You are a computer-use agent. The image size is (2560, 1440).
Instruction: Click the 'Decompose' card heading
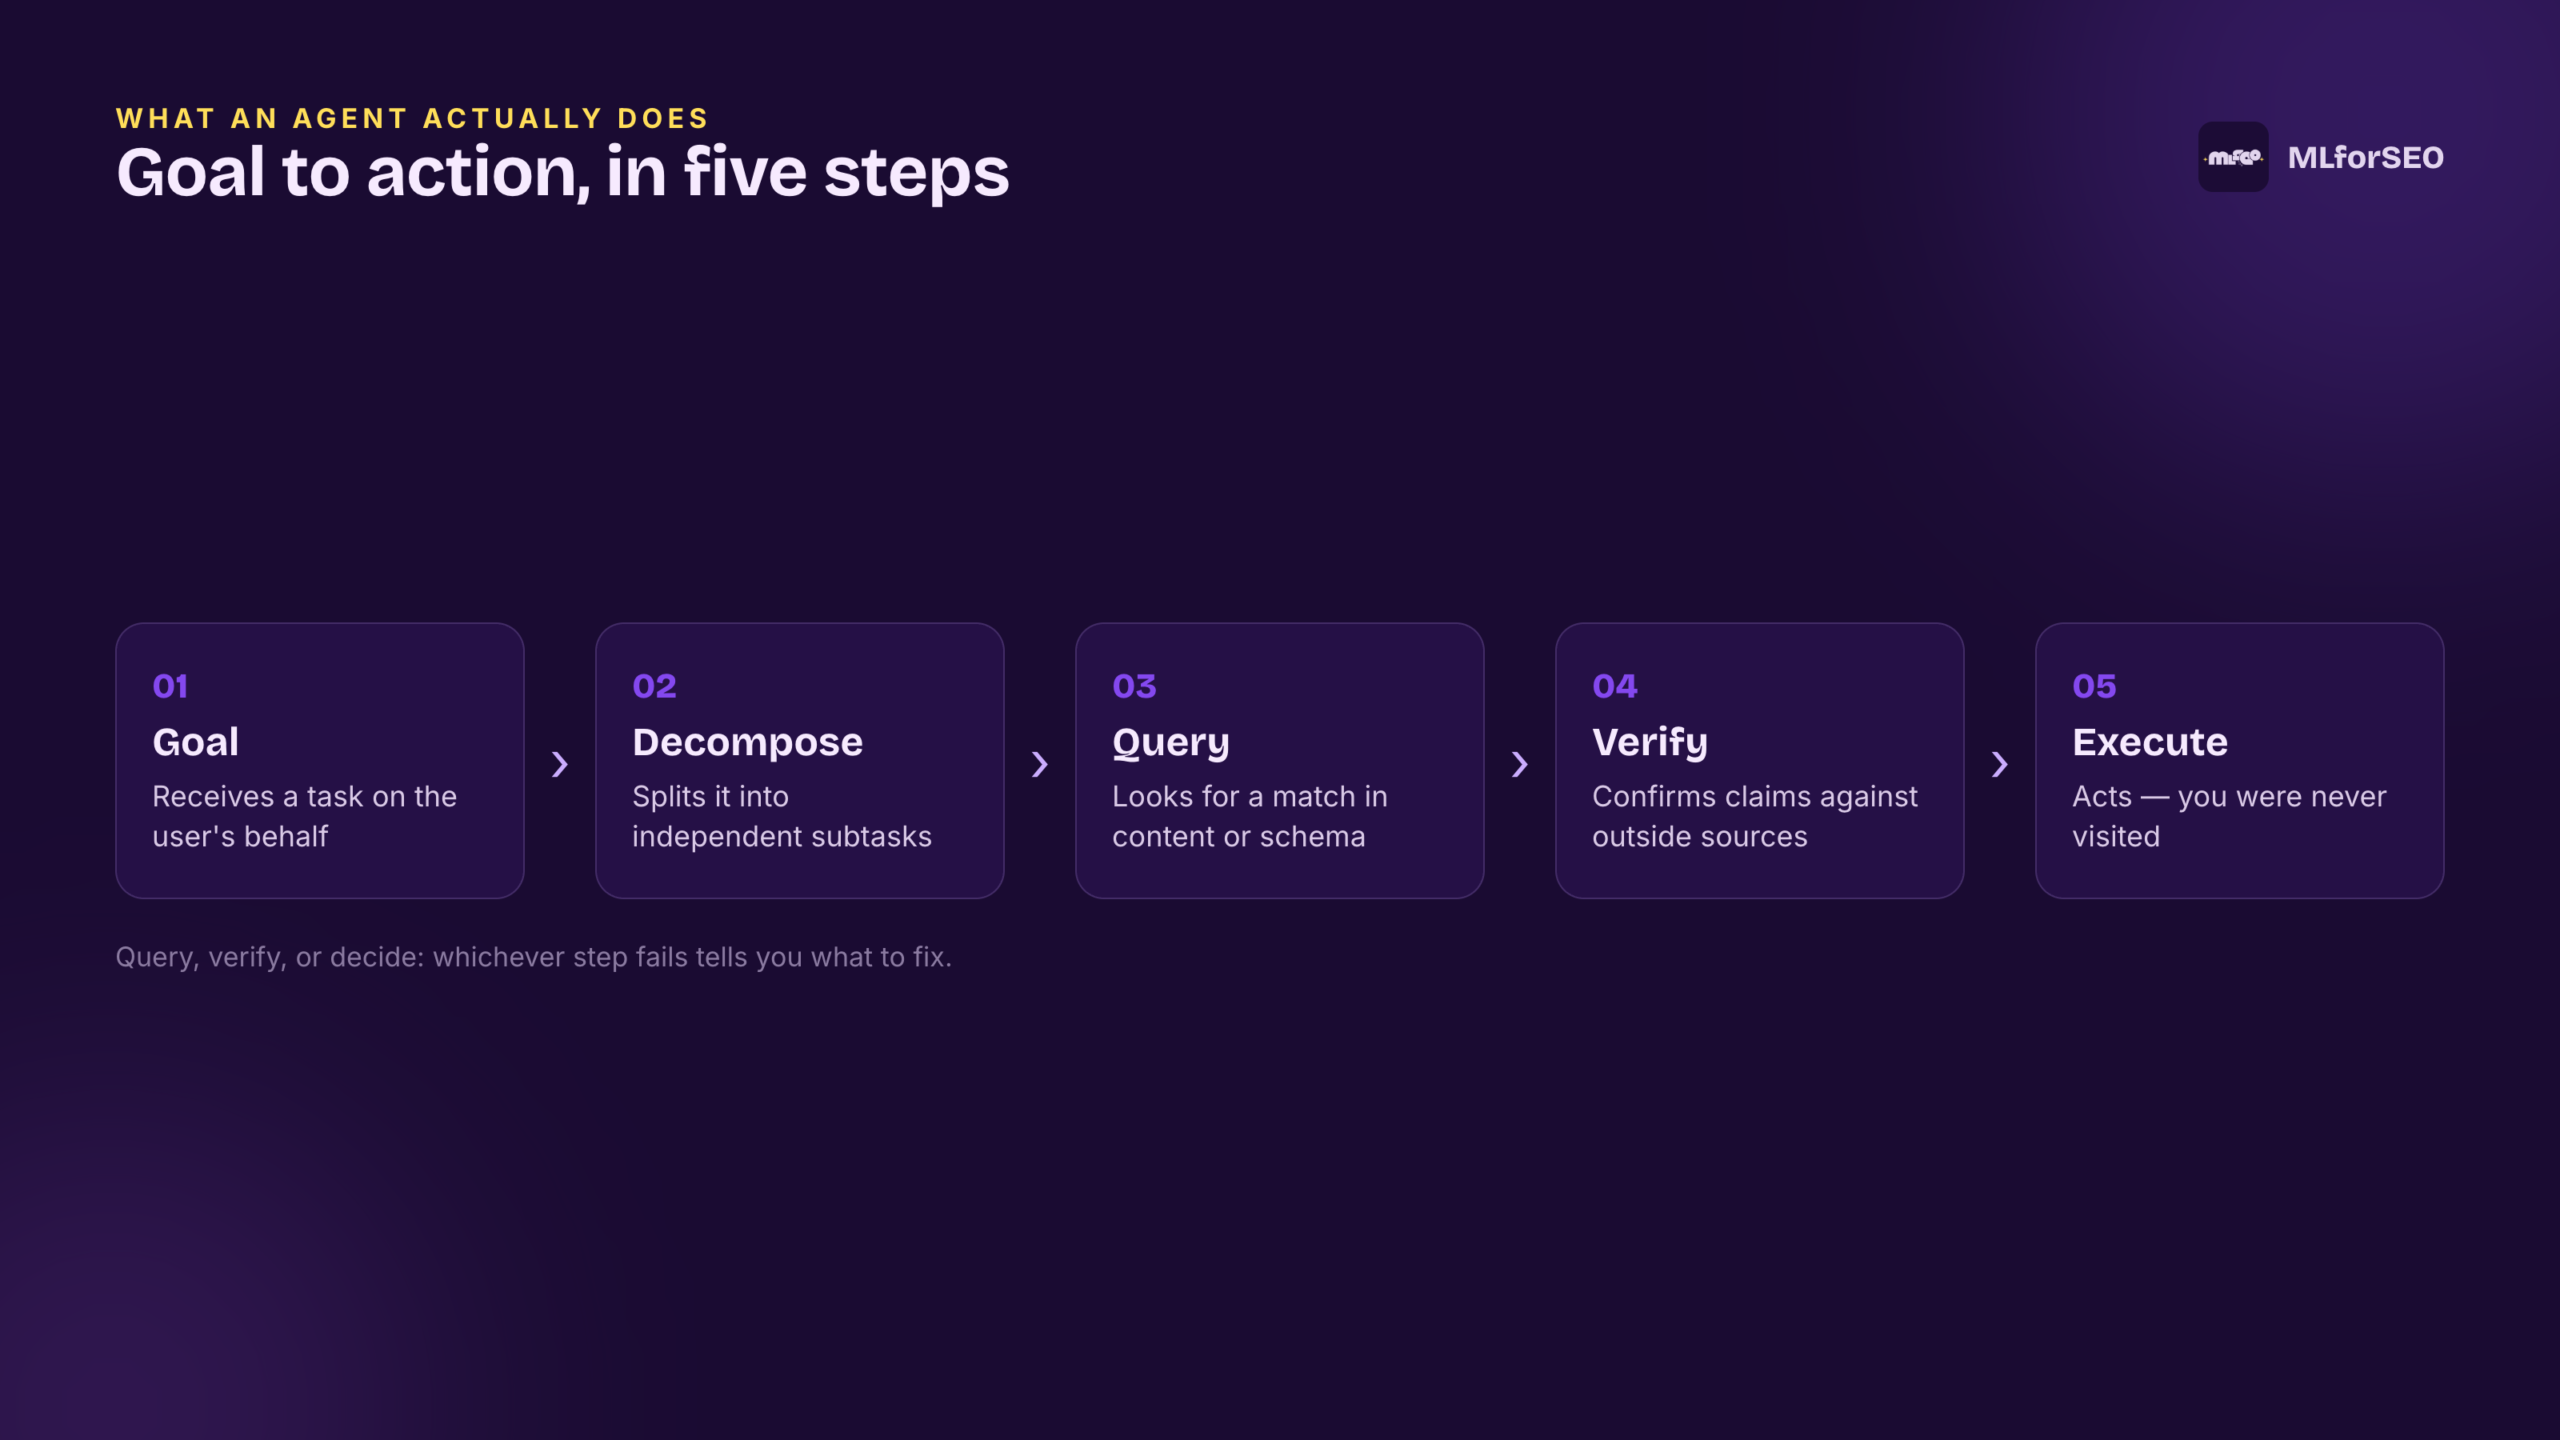[x=748, y=743]
